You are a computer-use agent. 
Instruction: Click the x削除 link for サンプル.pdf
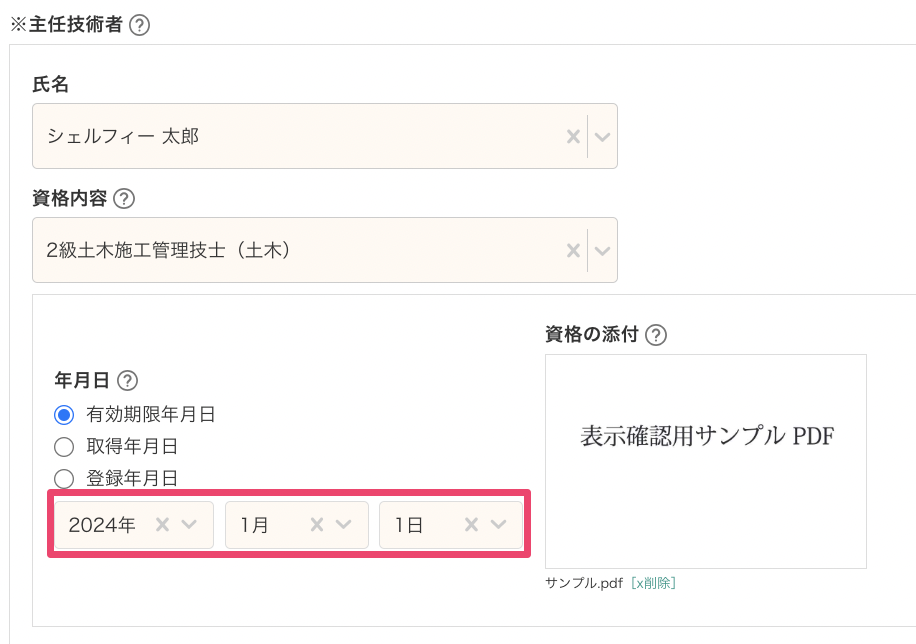point(653,583)
